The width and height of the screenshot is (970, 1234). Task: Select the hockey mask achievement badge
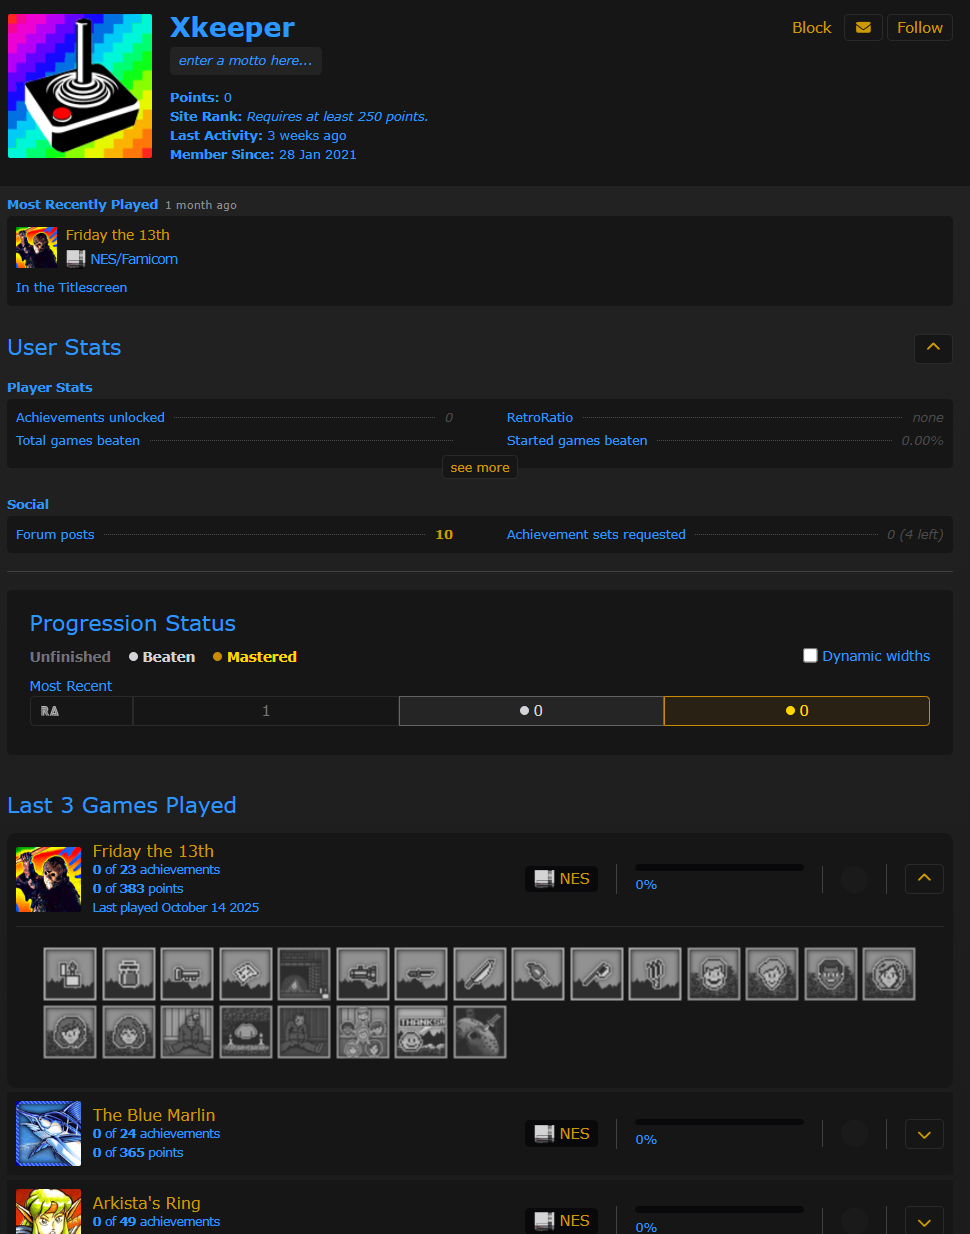tap(480, 1032)
